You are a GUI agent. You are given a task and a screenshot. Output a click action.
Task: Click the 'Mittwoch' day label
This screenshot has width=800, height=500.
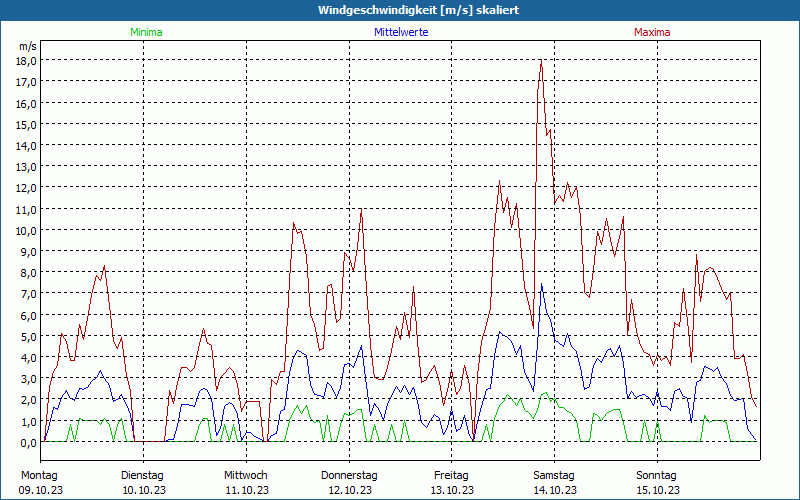click(x=246, y=475)
